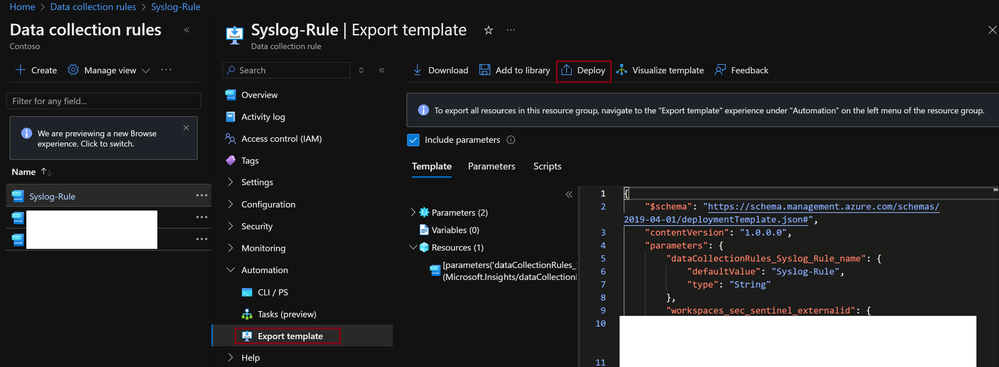999x367 pixels.
Task: Switch to the Parameters tab
Action: [491, 166]
